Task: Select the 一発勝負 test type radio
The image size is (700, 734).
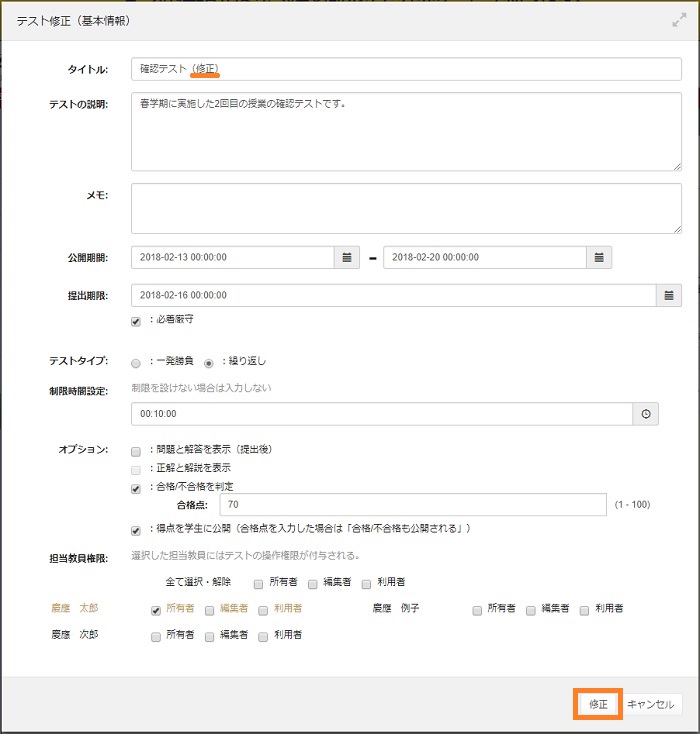Action: coord(136,362)
